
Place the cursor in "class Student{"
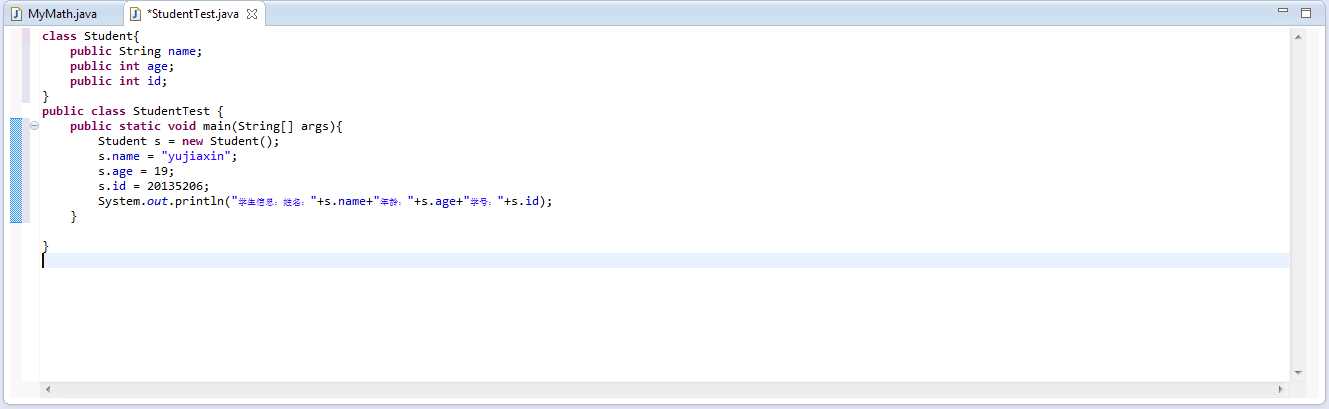[x=90, y=36]
